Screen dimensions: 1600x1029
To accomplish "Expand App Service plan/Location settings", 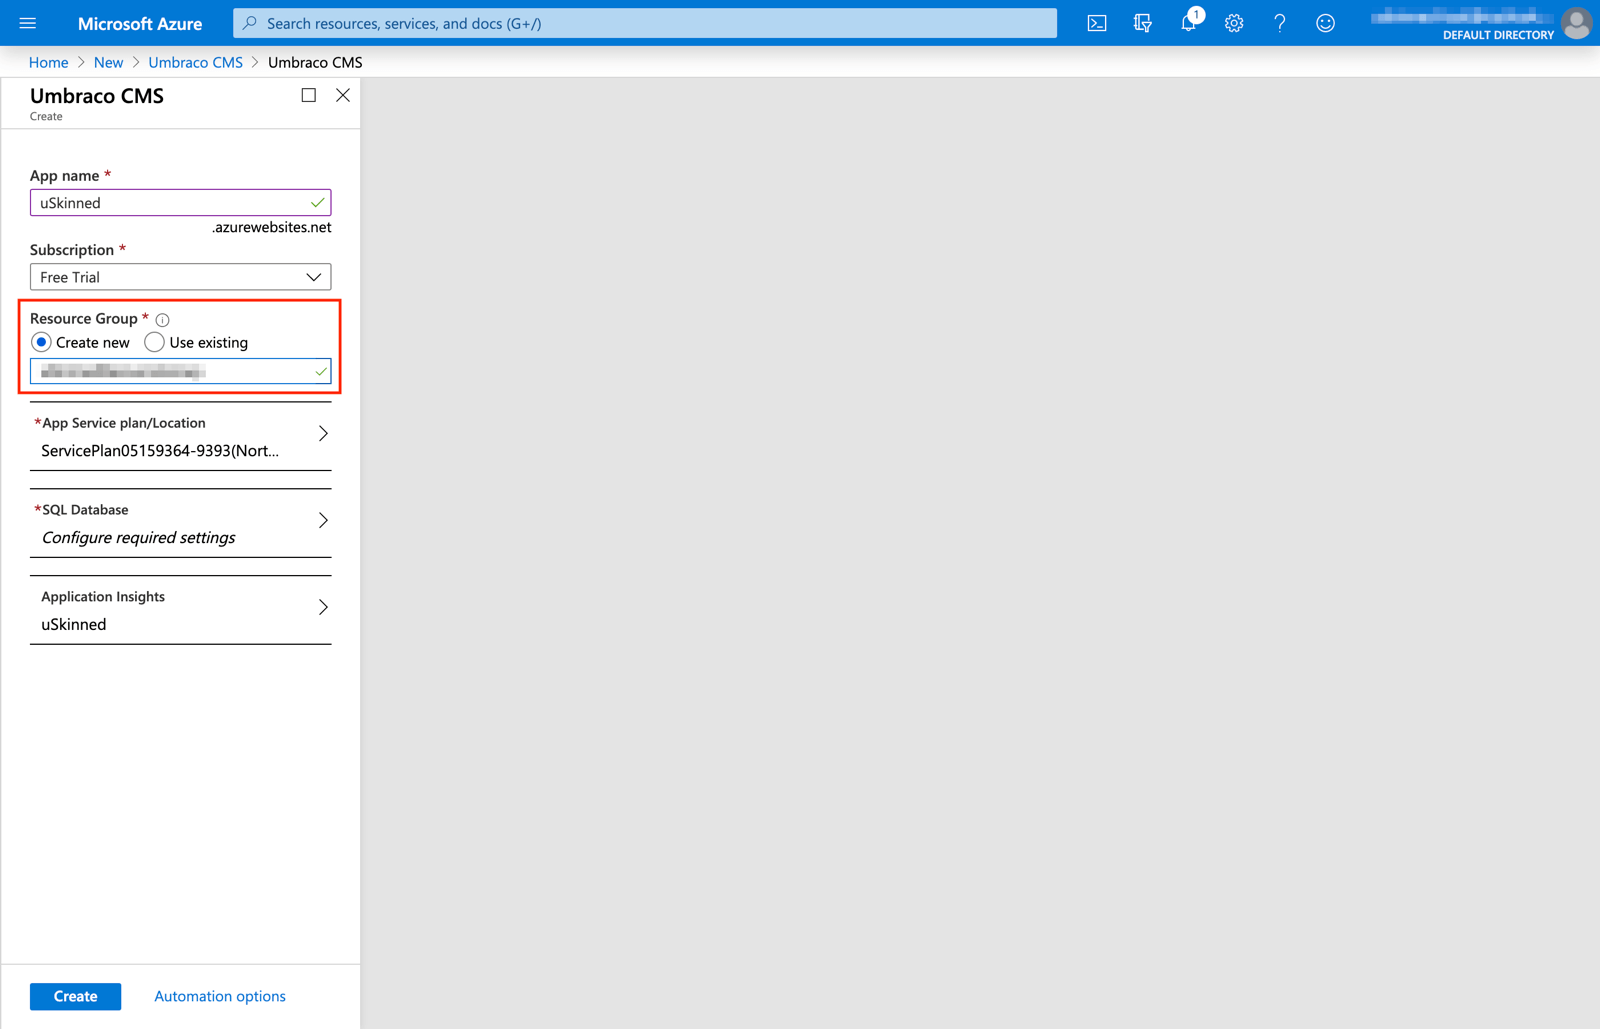I will coord(180,437).
